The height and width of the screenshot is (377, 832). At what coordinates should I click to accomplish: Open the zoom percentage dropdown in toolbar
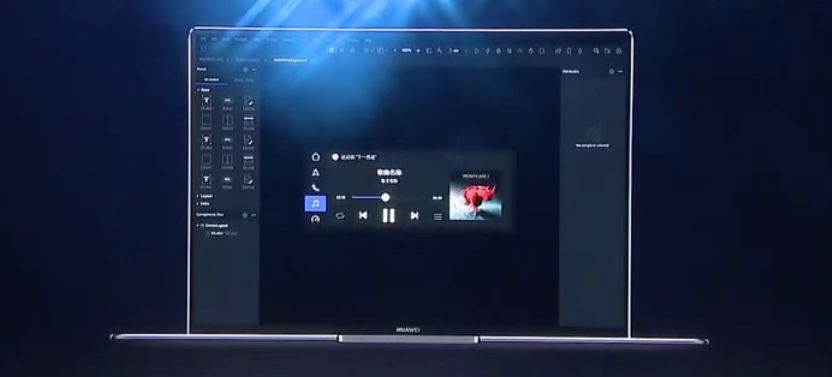[410, 50]
